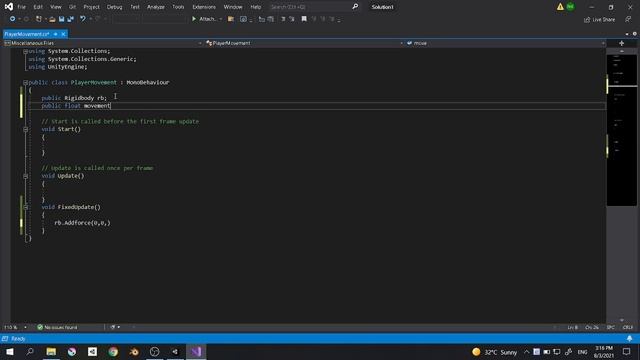640x360 pixels.
Task: Open the Extensions menu
Action: pyautogui.click(x=204, y=7)
